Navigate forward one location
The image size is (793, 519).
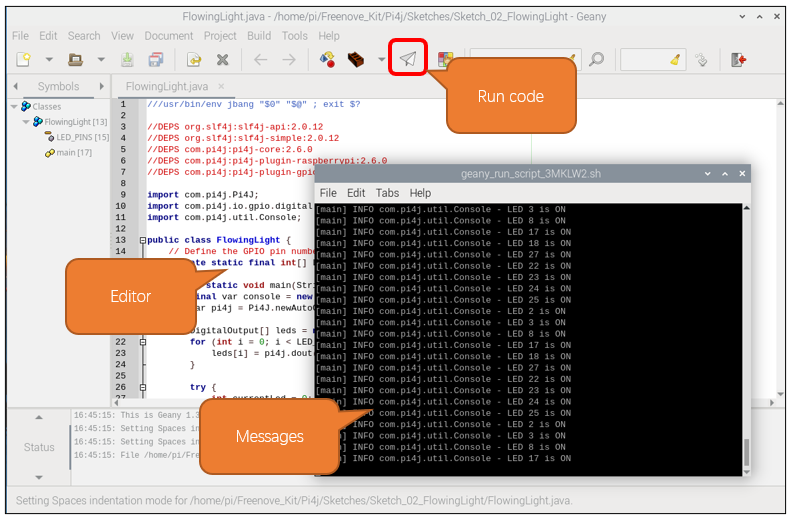point(289,60)
